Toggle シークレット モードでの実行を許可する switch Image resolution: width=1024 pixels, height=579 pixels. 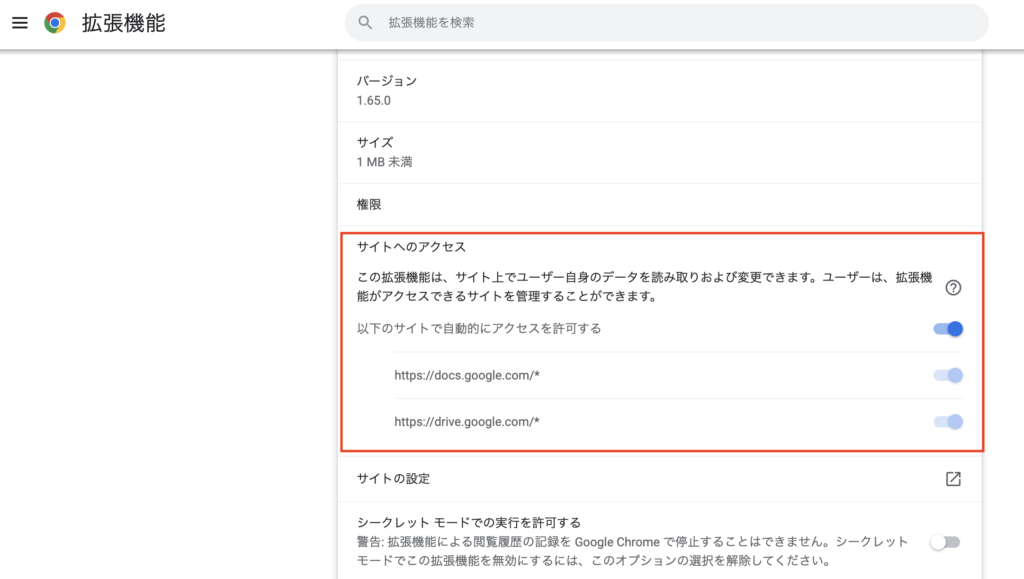point(945,542)
